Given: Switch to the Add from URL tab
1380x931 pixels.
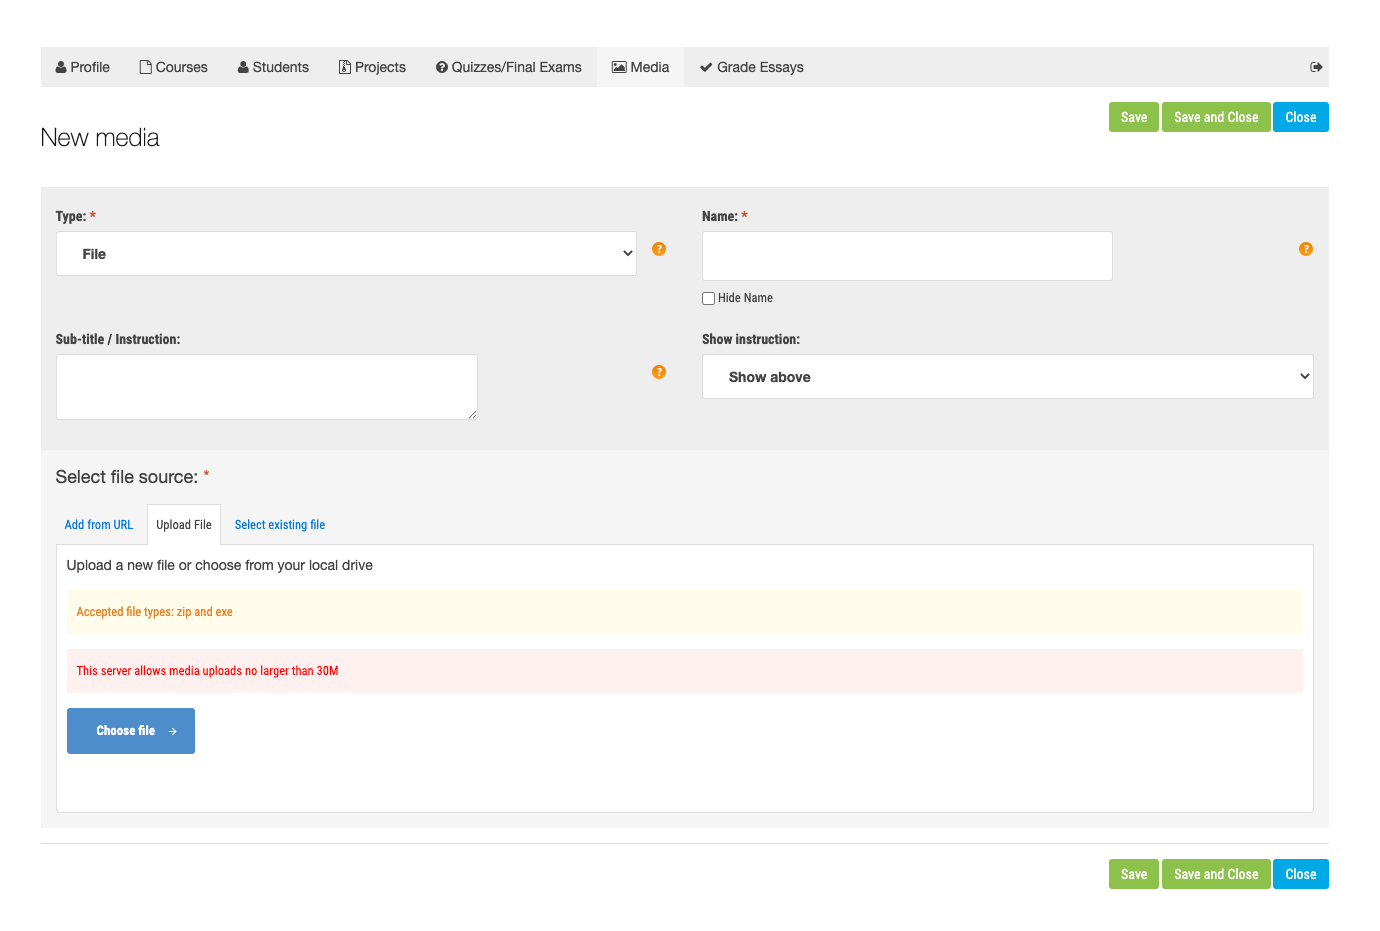Looking at the screenshot, I should (x=98, y=525).
